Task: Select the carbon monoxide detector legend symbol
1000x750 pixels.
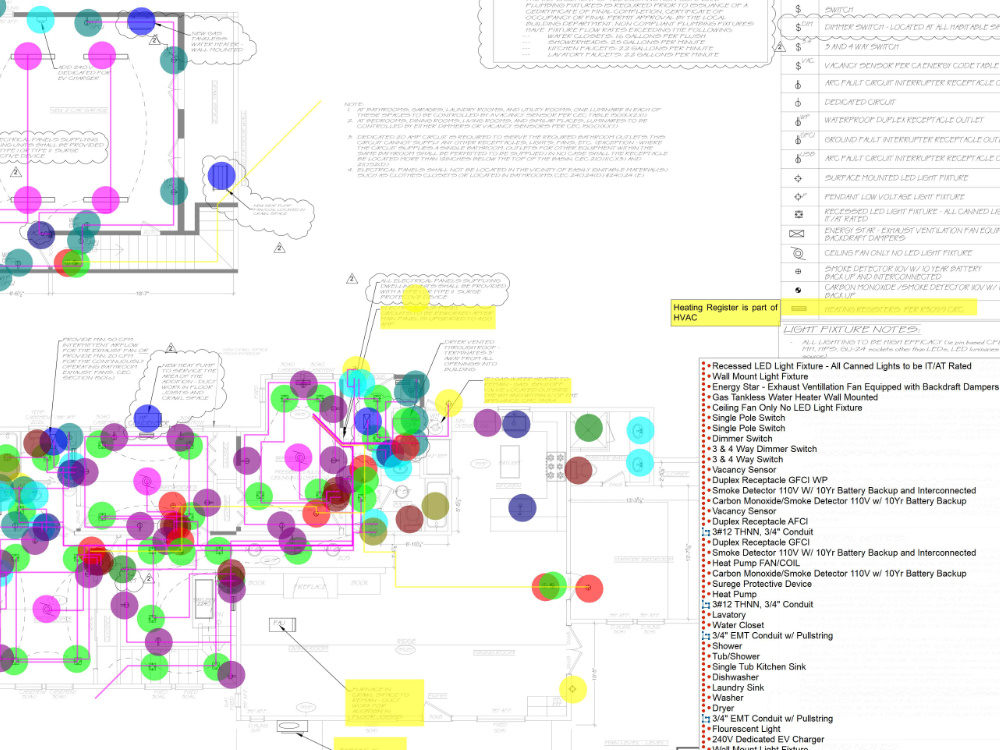Action: click(798, 290)
